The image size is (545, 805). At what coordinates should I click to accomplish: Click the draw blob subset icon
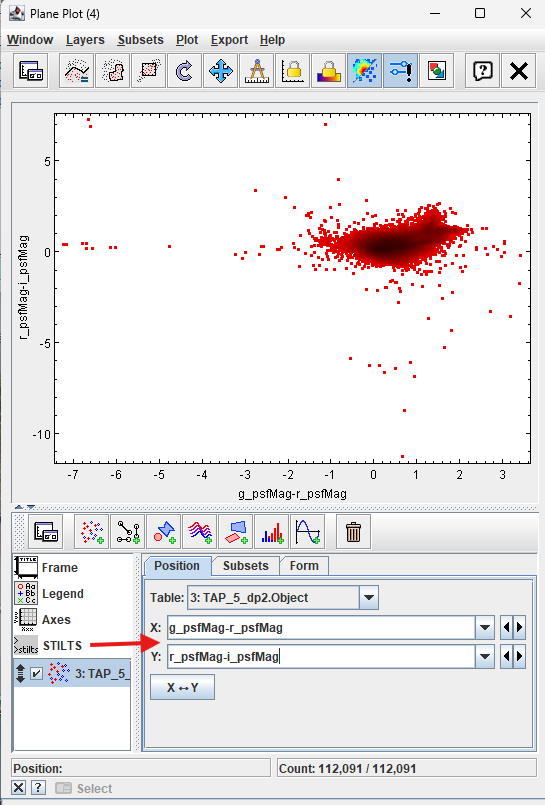click(x=112, y=70)
